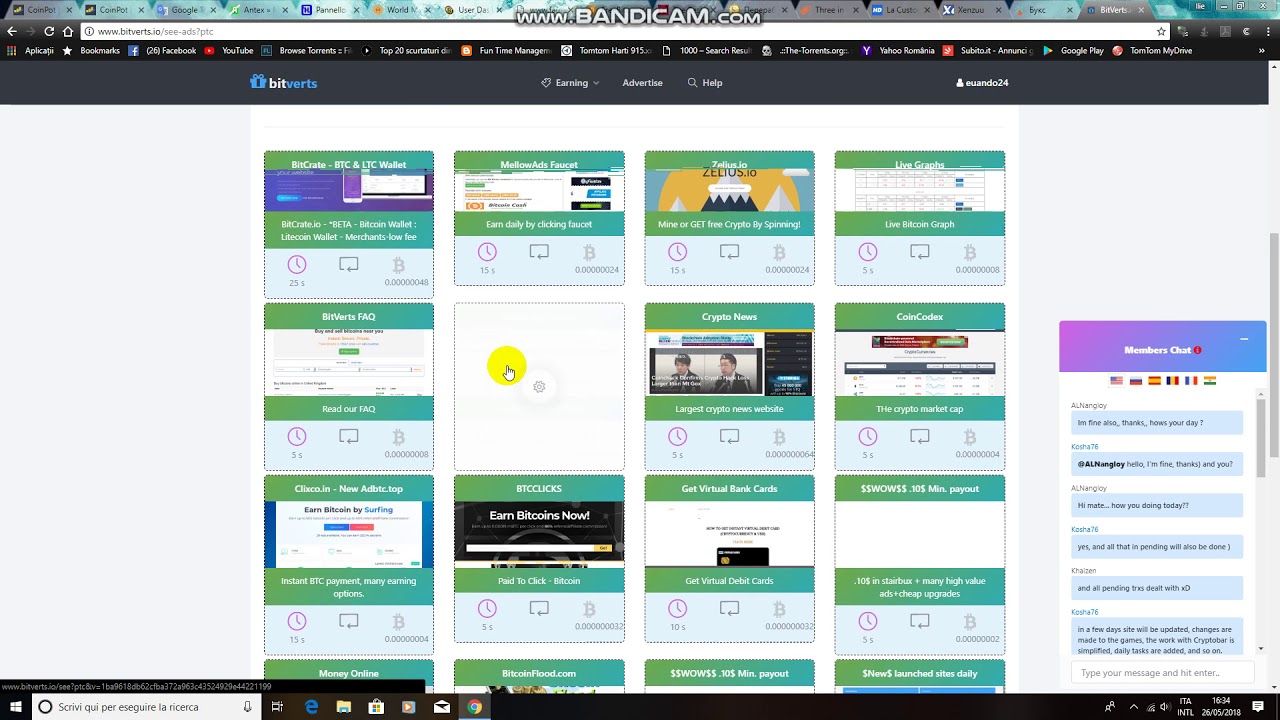Open the Live Graphs ad title
The width and height of the screenshot is (1280, 720).
click(920, 165)
